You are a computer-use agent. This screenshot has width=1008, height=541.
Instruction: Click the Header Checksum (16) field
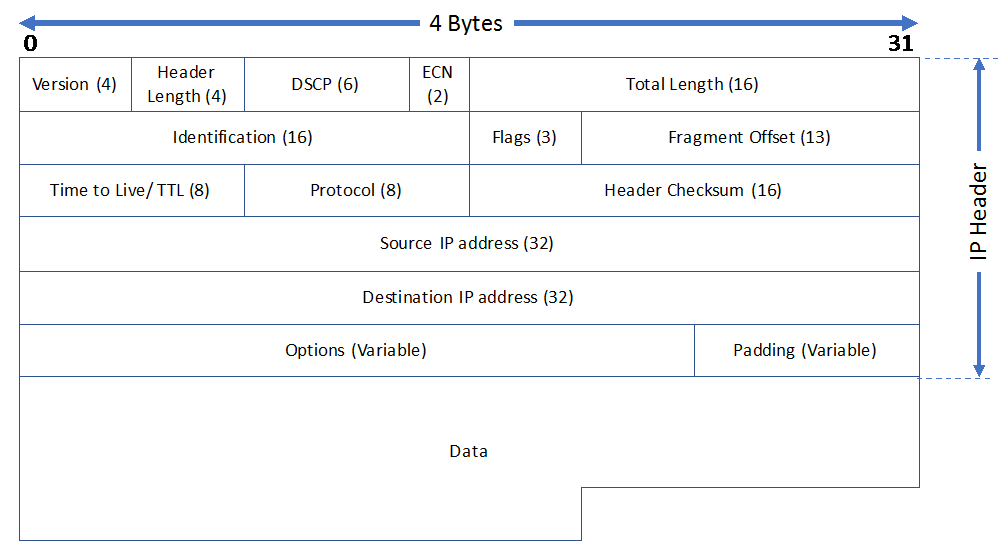(x=693, y=191)
